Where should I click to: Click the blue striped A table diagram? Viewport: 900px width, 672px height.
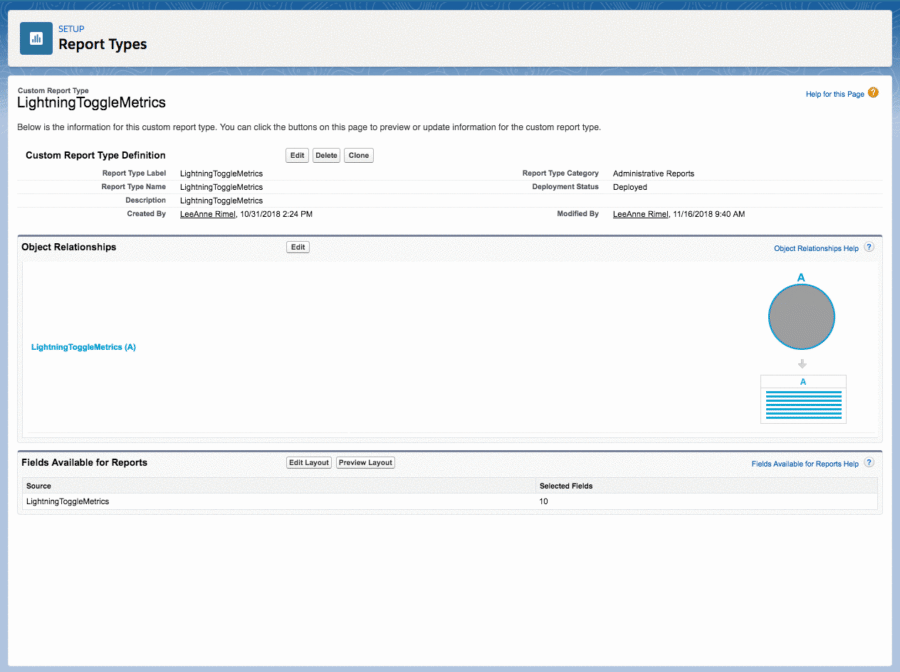tap(803, 399)
